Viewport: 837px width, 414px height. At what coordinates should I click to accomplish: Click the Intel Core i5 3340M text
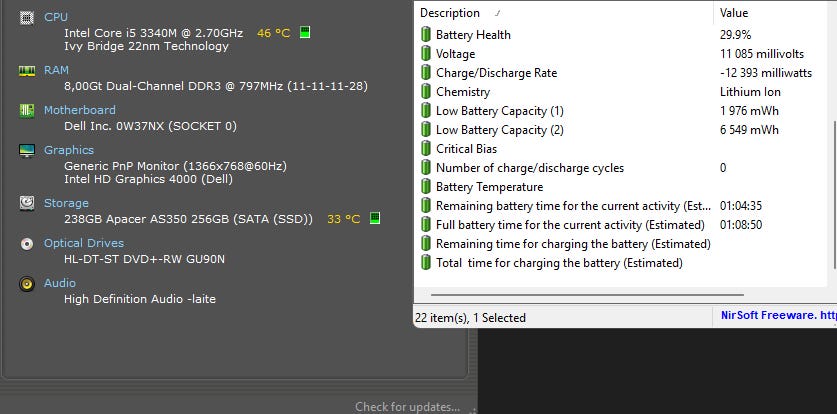[153, 33]
